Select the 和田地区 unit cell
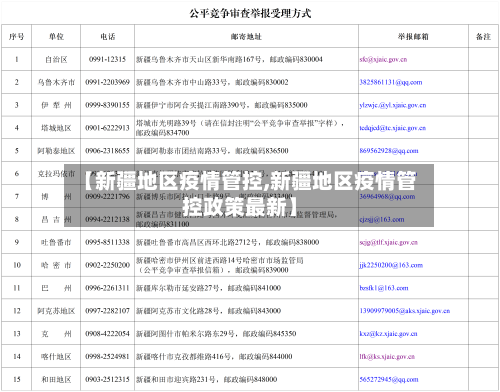Image resolution: width=500 pixels, height=392 pixels. [56, 379]
